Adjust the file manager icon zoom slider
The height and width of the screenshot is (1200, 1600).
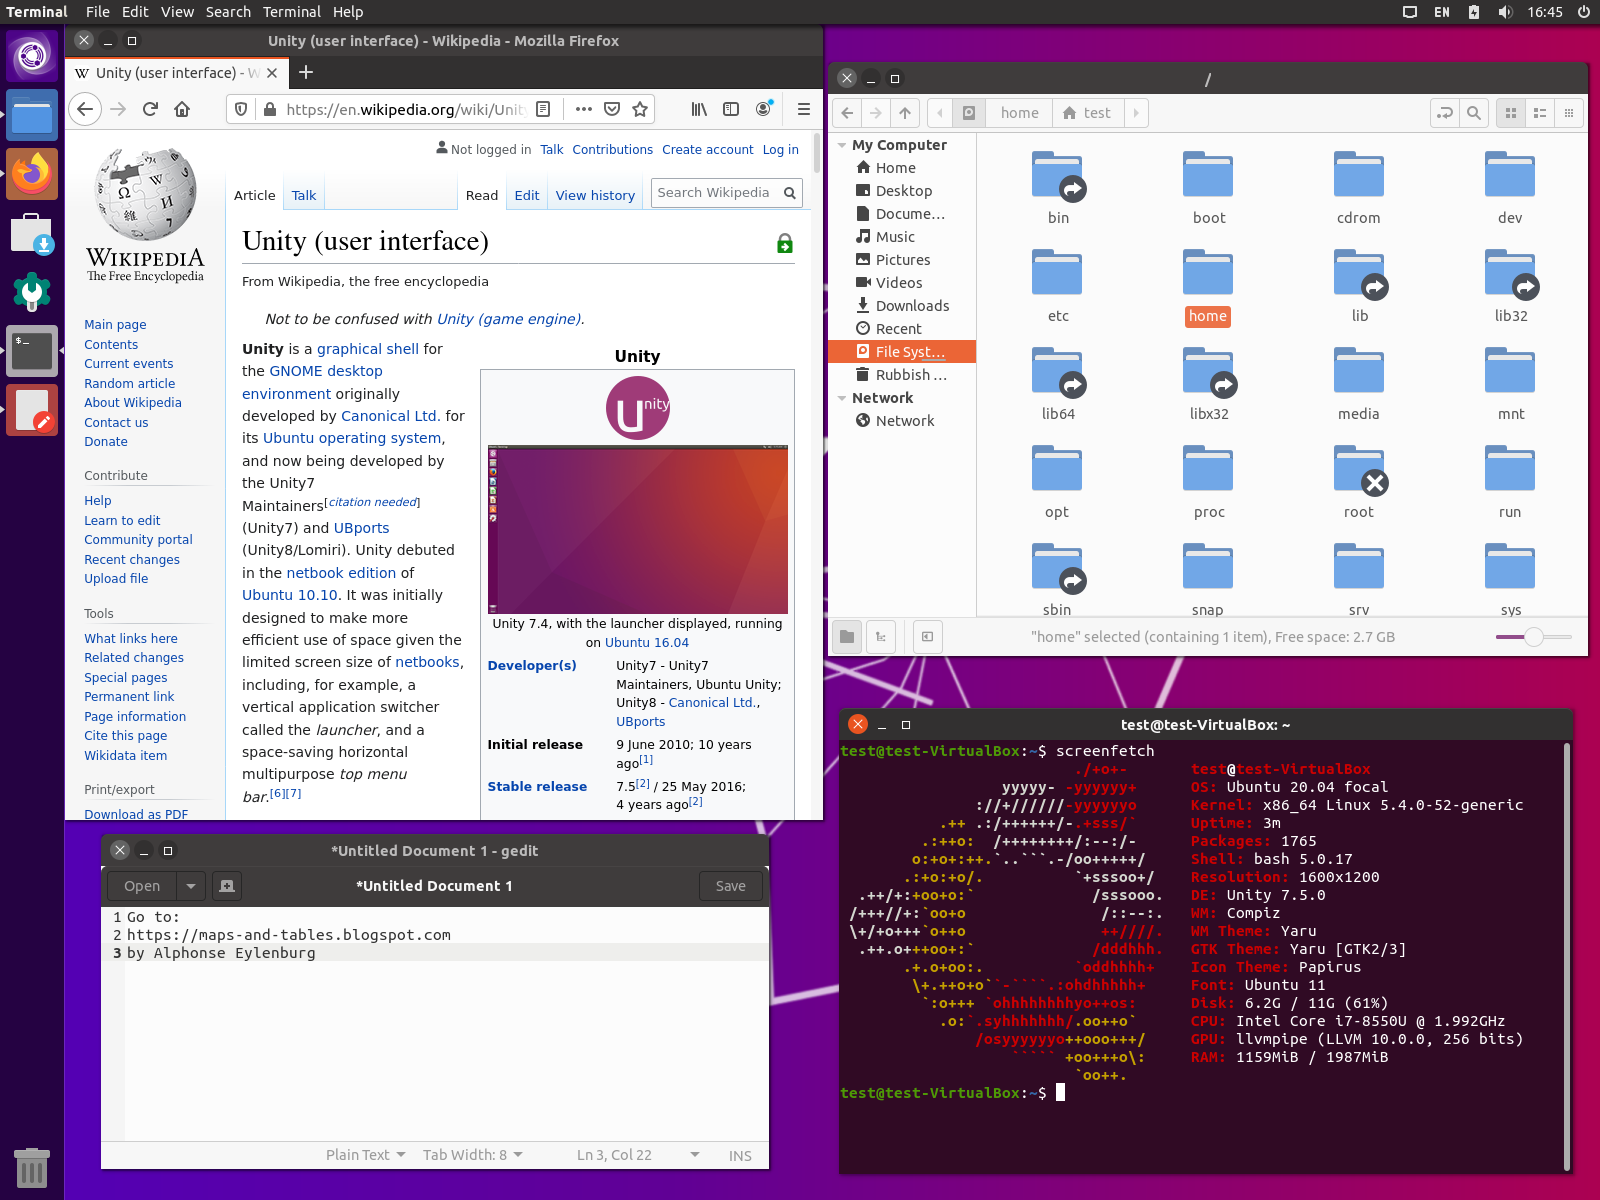[x=1533, y=637]
